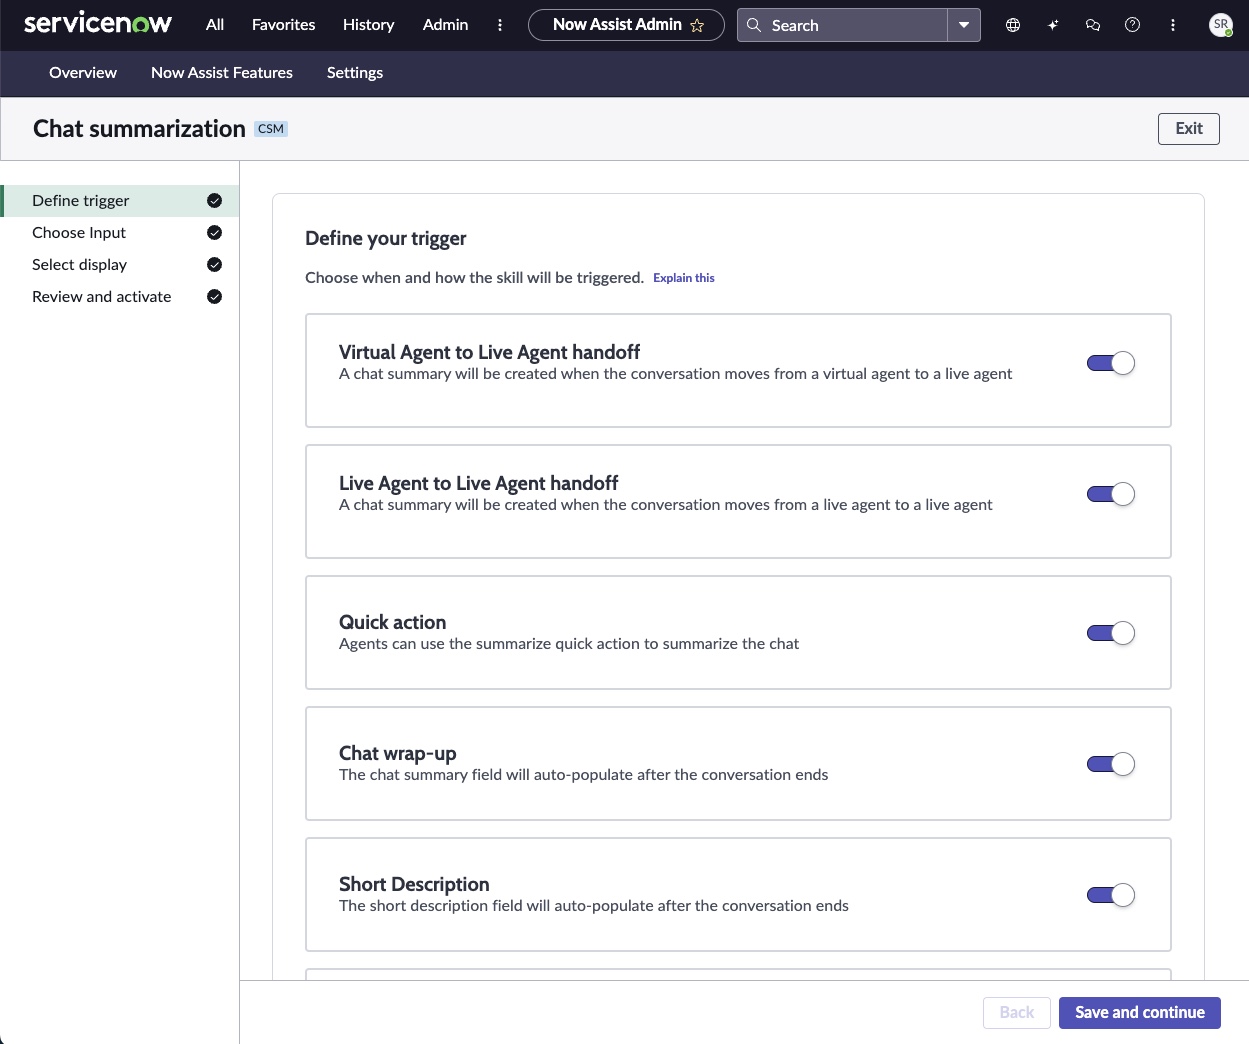This screenshot has width=1249, height=1044.
Task: Switch off the Short Description toggle
Action: [x=1111, y=895]
